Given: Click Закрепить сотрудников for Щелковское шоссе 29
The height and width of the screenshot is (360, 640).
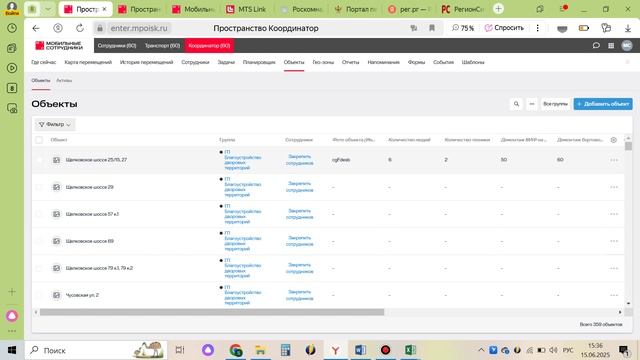Looking at the screenshot, I should 300,187.
